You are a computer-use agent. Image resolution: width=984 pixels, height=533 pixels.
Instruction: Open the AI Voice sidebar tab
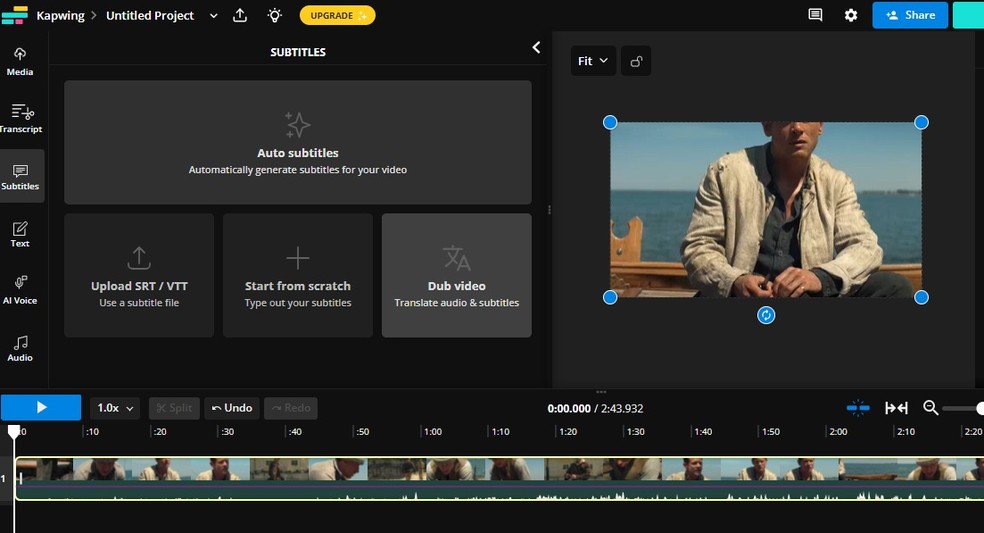[x=20, y=291]
